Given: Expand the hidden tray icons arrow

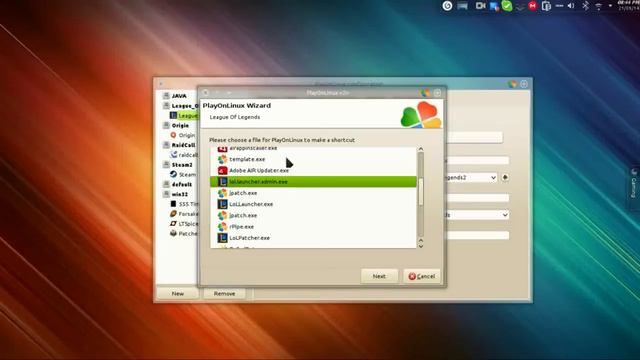Looking at the screenshot, I should click(x=610, y=6).
